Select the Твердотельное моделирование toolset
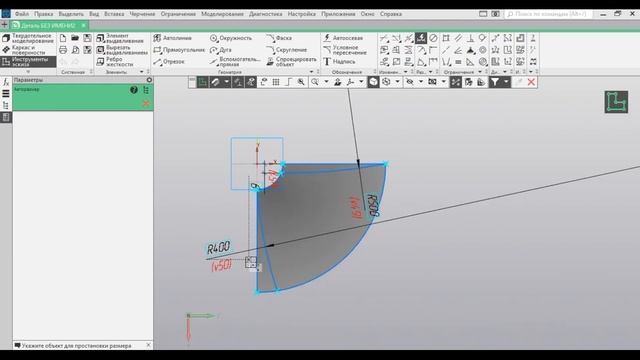The image size is (640, 360). [28, 38]
